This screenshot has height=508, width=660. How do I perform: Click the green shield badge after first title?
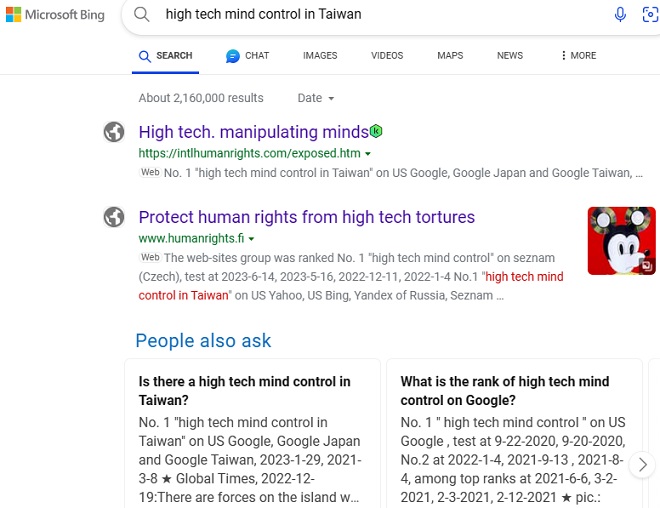[376, 132]
